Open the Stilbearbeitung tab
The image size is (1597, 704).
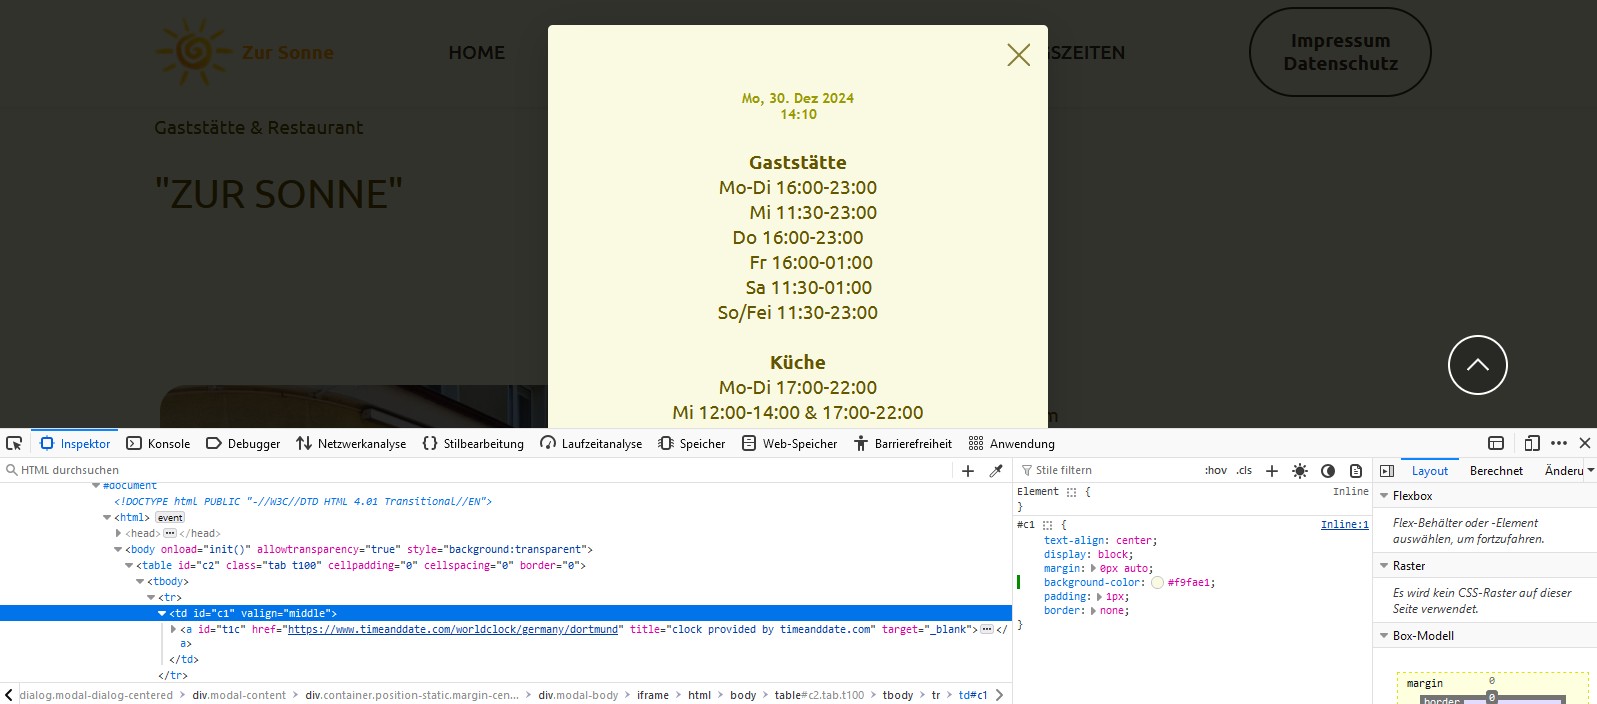click(473, 443)
